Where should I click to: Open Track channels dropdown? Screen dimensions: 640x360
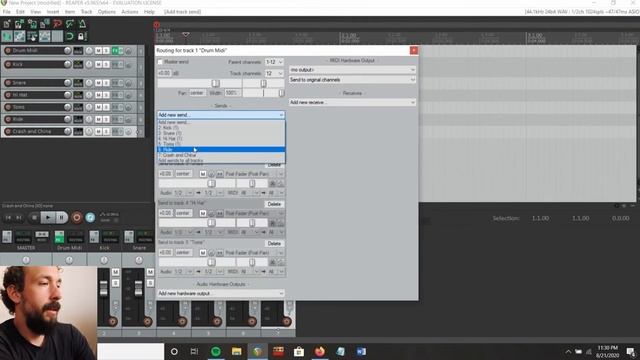click(x=274, y=73)
